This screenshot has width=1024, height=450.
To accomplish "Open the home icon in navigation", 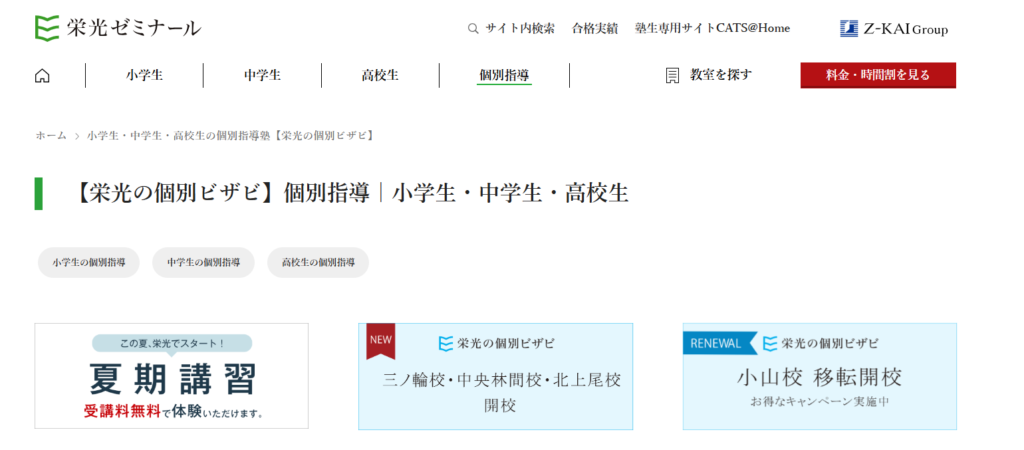I will point(42,76).
